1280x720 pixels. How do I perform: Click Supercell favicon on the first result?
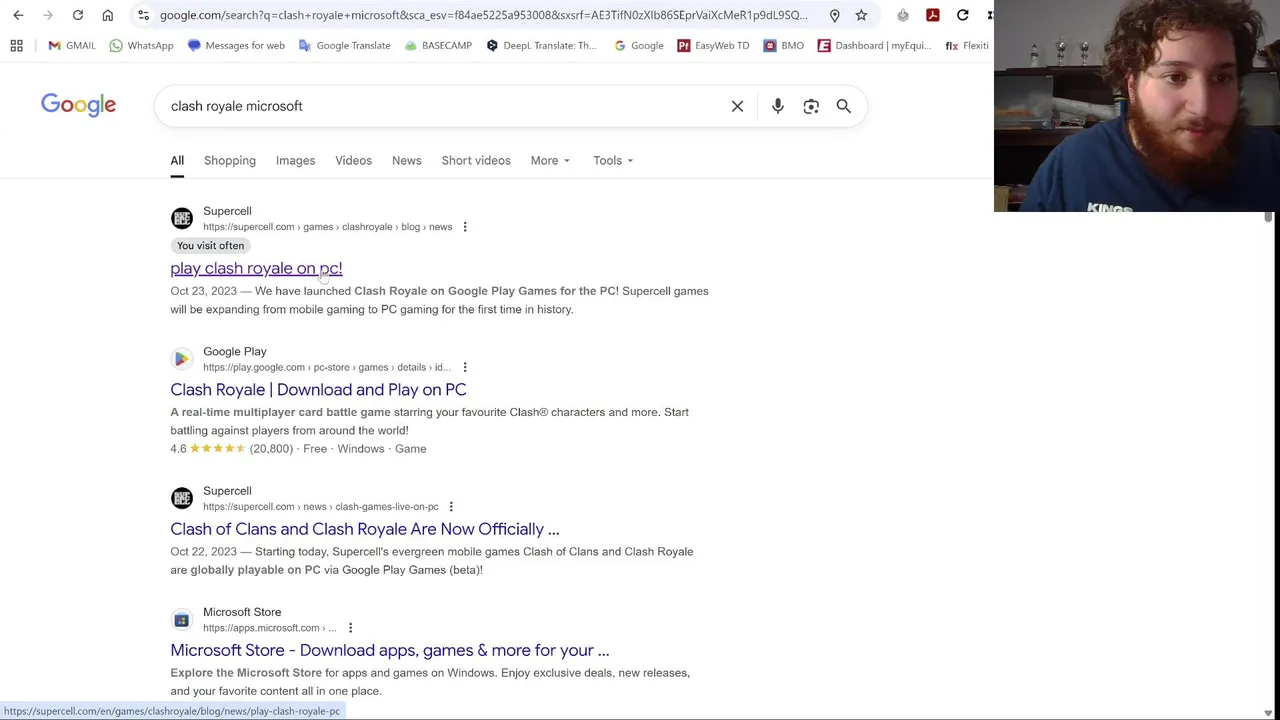click(x=181, y=218)
